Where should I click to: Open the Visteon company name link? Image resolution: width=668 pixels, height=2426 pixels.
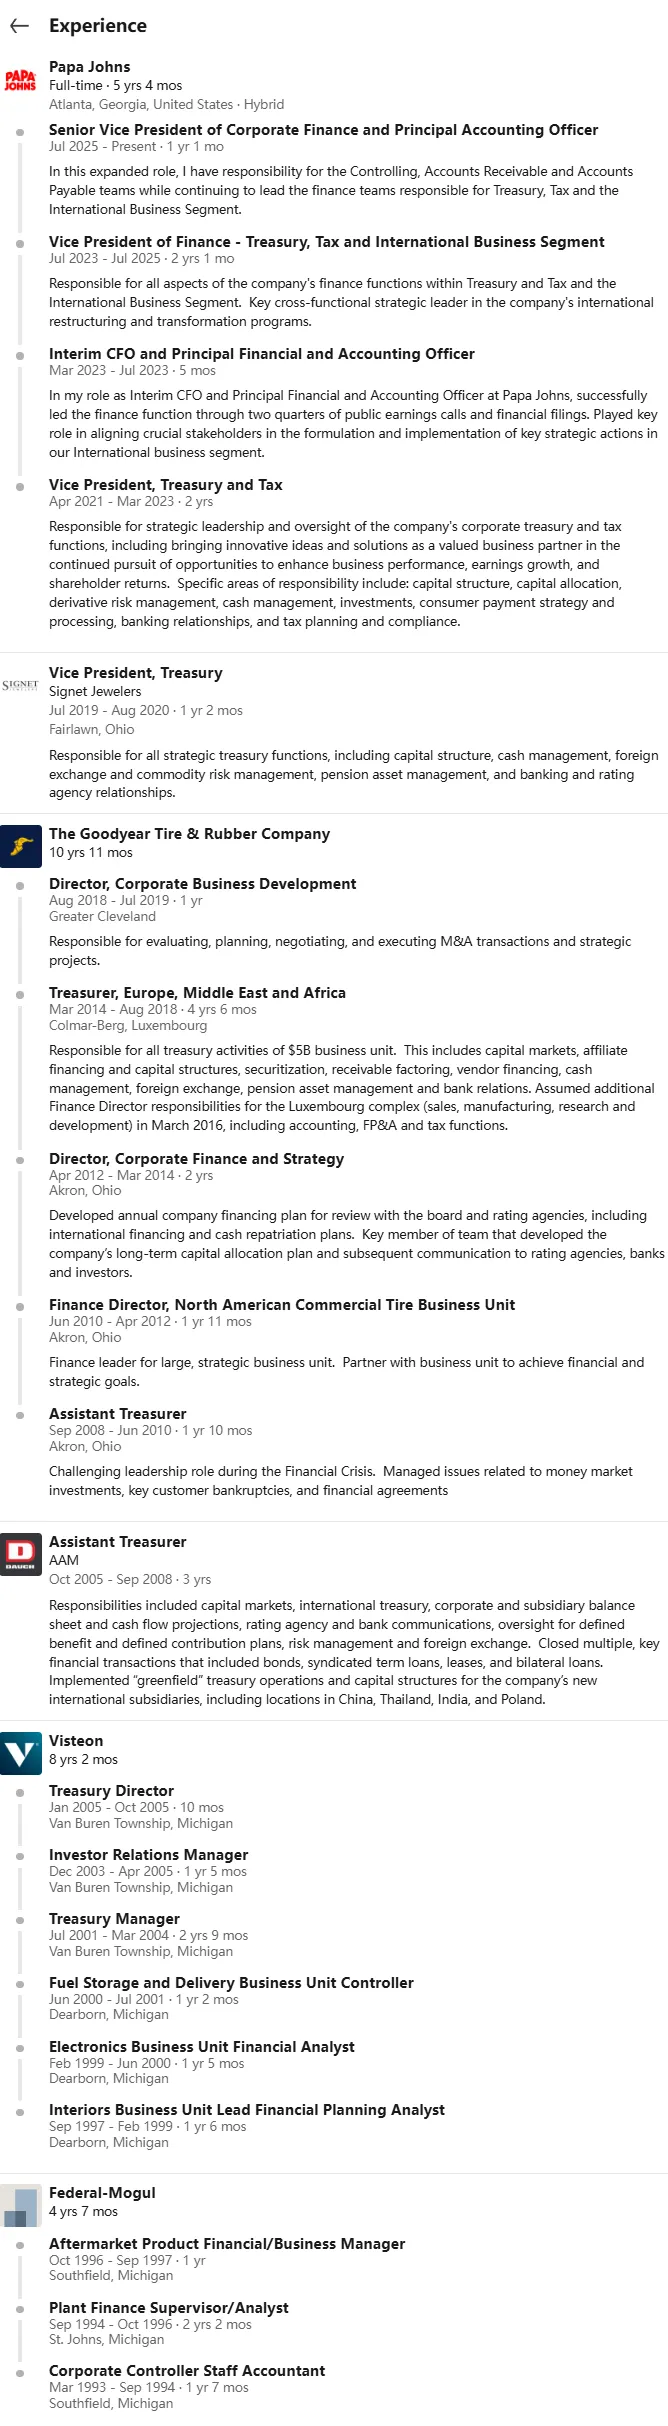tap(76, 1741)
